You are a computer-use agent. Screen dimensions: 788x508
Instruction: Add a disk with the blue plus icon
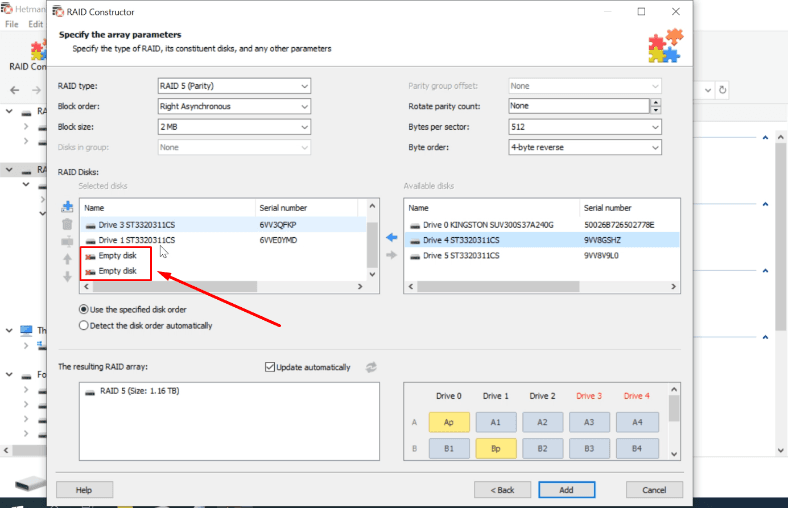click(x=67, y=207)
